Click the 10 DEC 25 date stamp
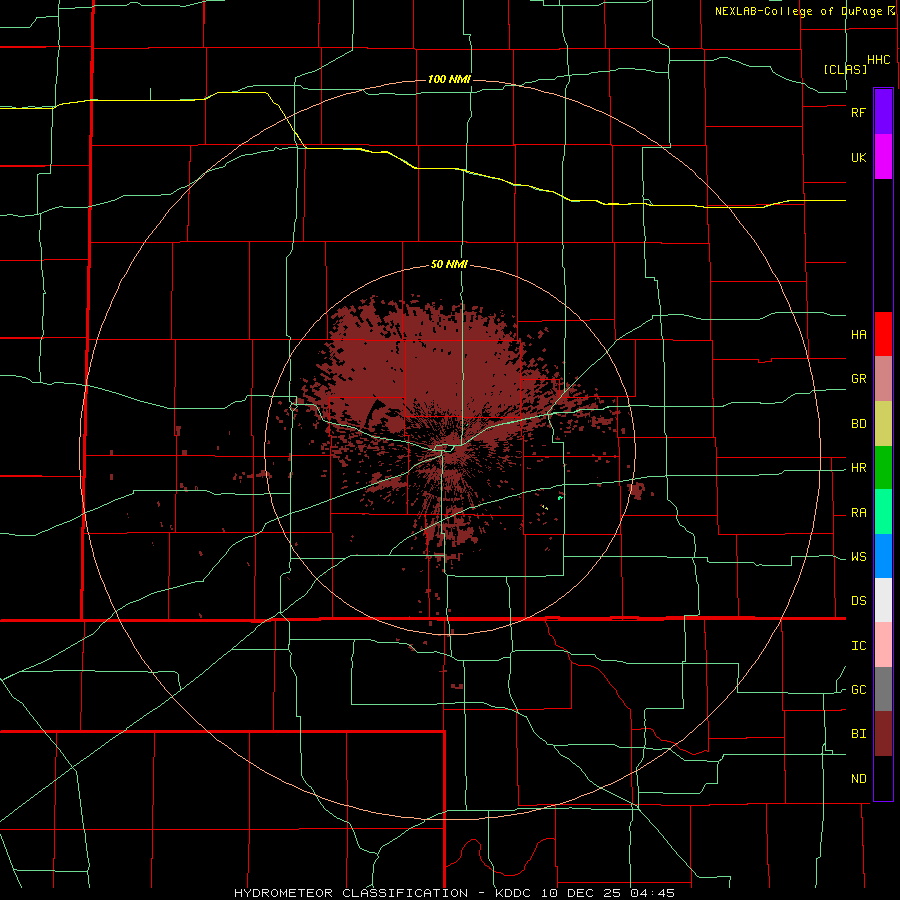Screen dimensions: 900x900 580,893
